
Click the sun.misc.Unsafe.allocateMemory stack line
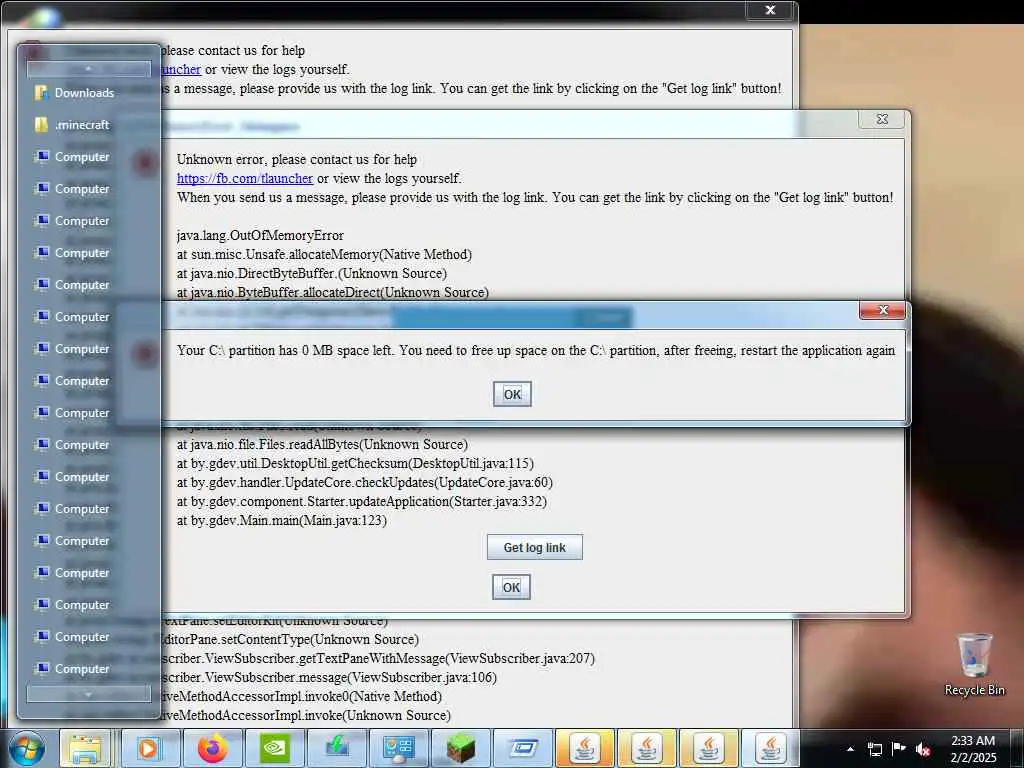pyautogui.click(x=325, y=254)
